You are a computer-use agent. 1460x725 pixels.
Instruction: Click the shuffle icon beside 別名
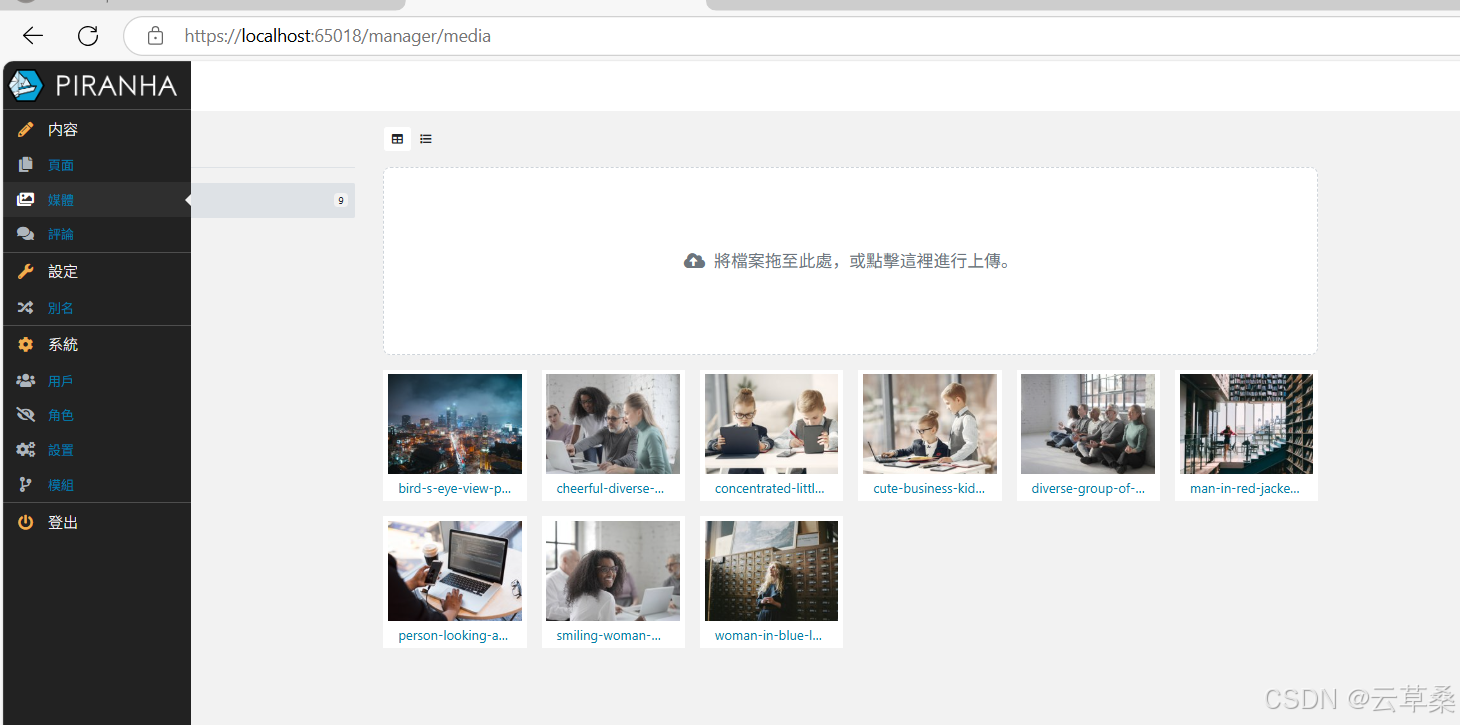(x=26, y=308)
